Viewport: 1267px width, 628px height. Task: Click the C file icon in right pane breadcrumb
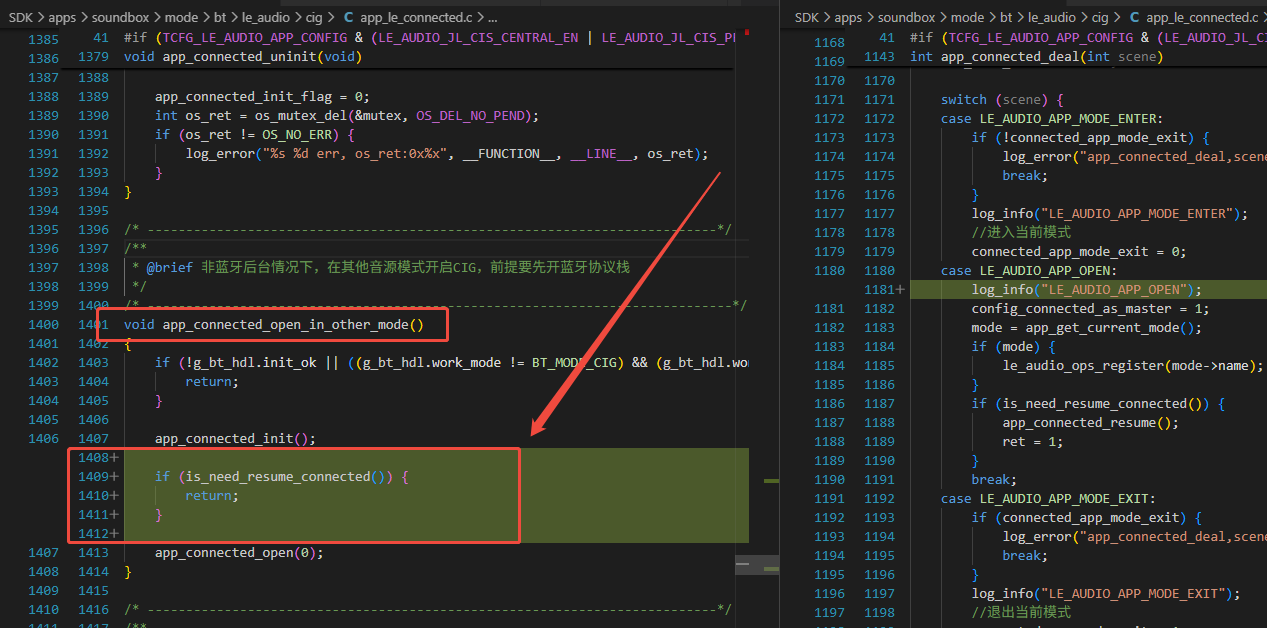click(x=1134, y=17)
